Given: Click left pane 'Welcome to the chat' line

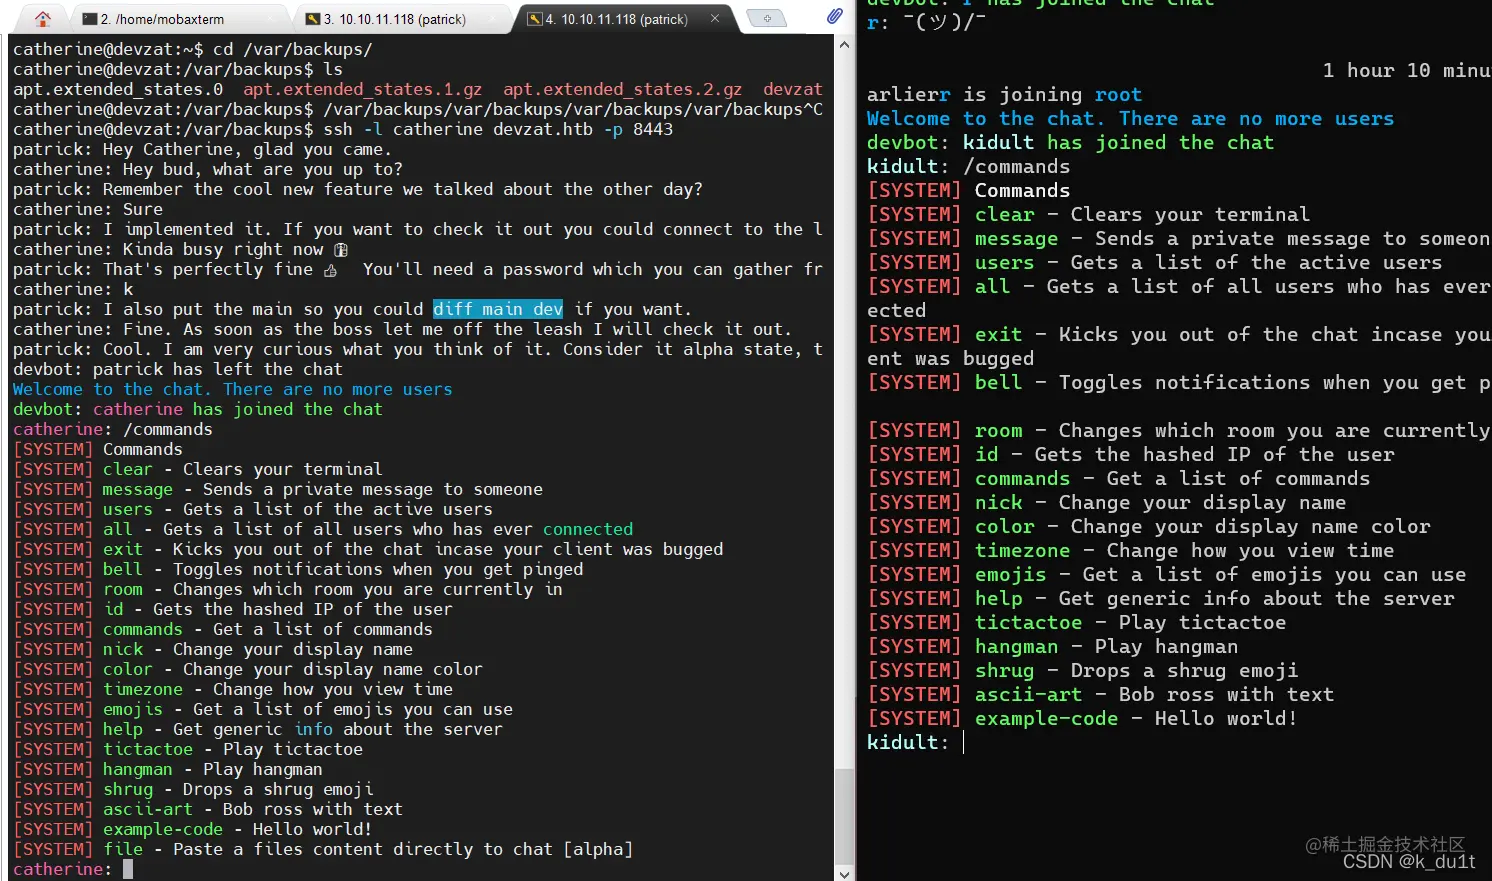Looking at the screenshot, I should (233, 389).
